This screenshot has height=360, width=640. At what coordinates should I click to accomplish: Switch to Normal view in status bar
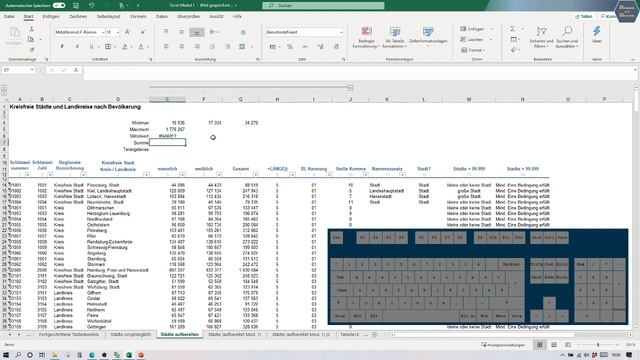point(540,345)
